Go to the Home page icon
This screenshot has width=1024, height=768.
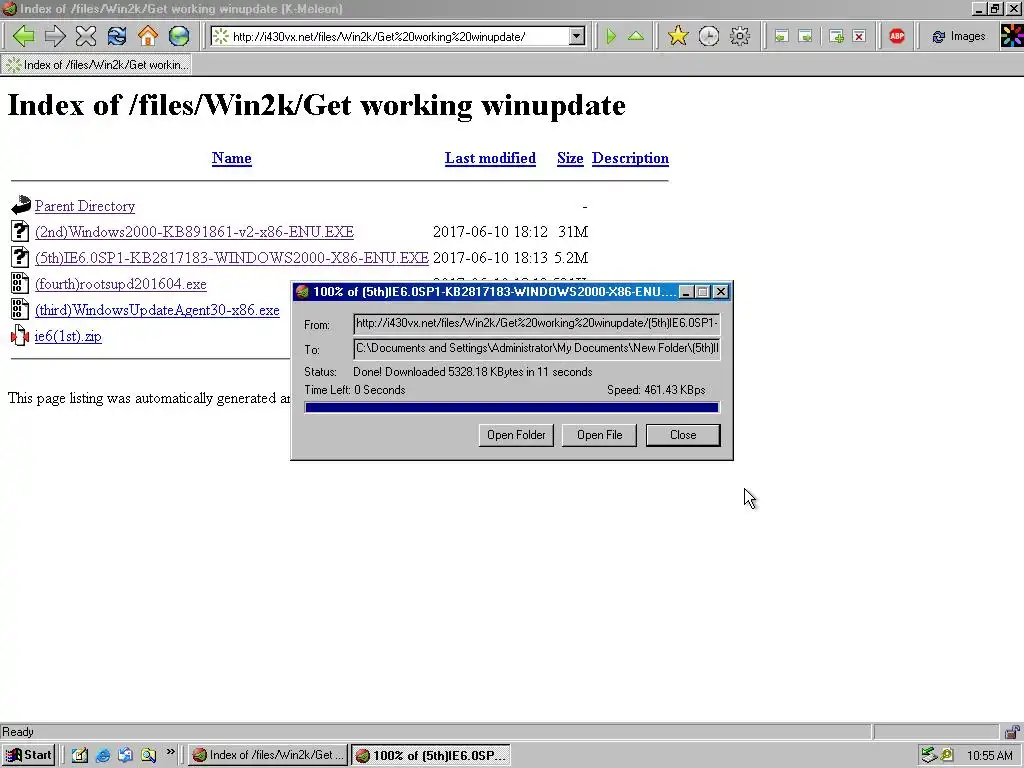(x=148, y=36)
